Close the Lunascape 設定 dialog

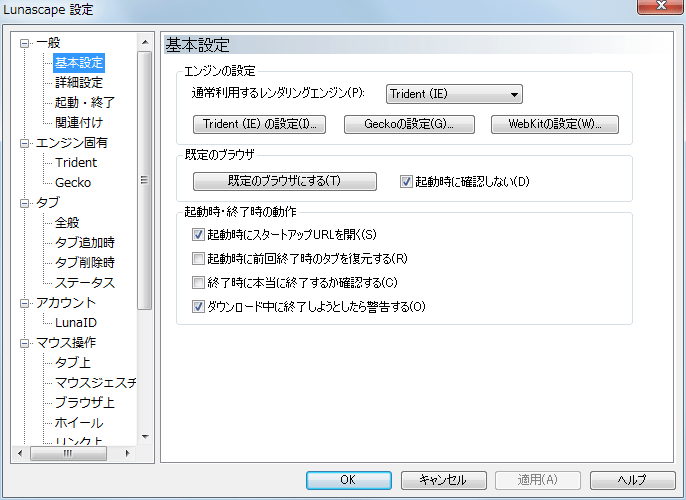pyautogui.click(x=661, y=6)
